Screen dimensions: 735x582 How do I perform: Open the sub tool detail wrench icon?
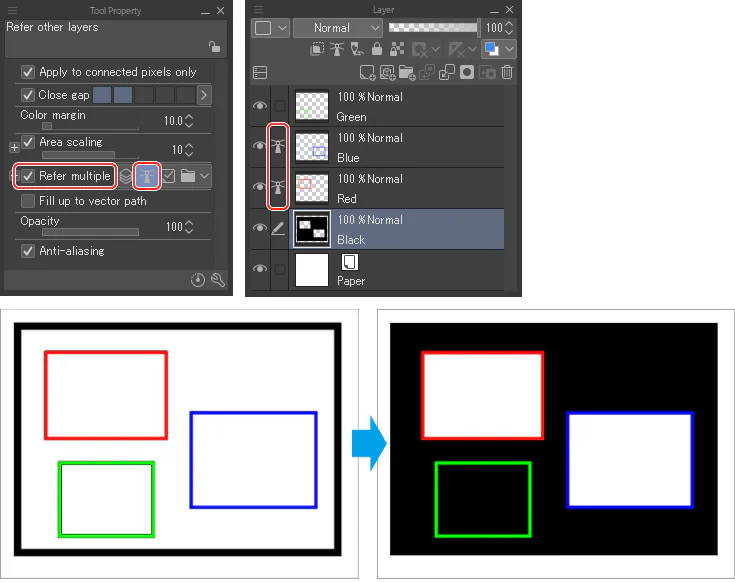click(x=218, y=280)
